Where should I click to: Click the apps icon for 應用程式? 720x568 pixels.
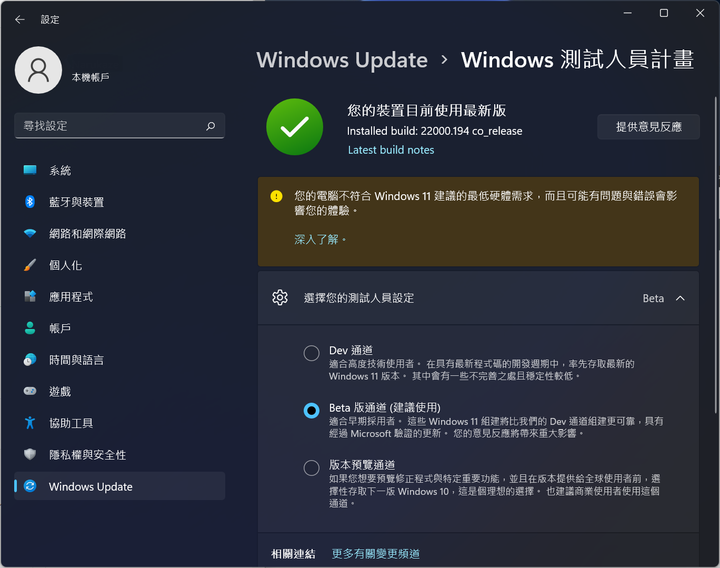tap(30, 297)
